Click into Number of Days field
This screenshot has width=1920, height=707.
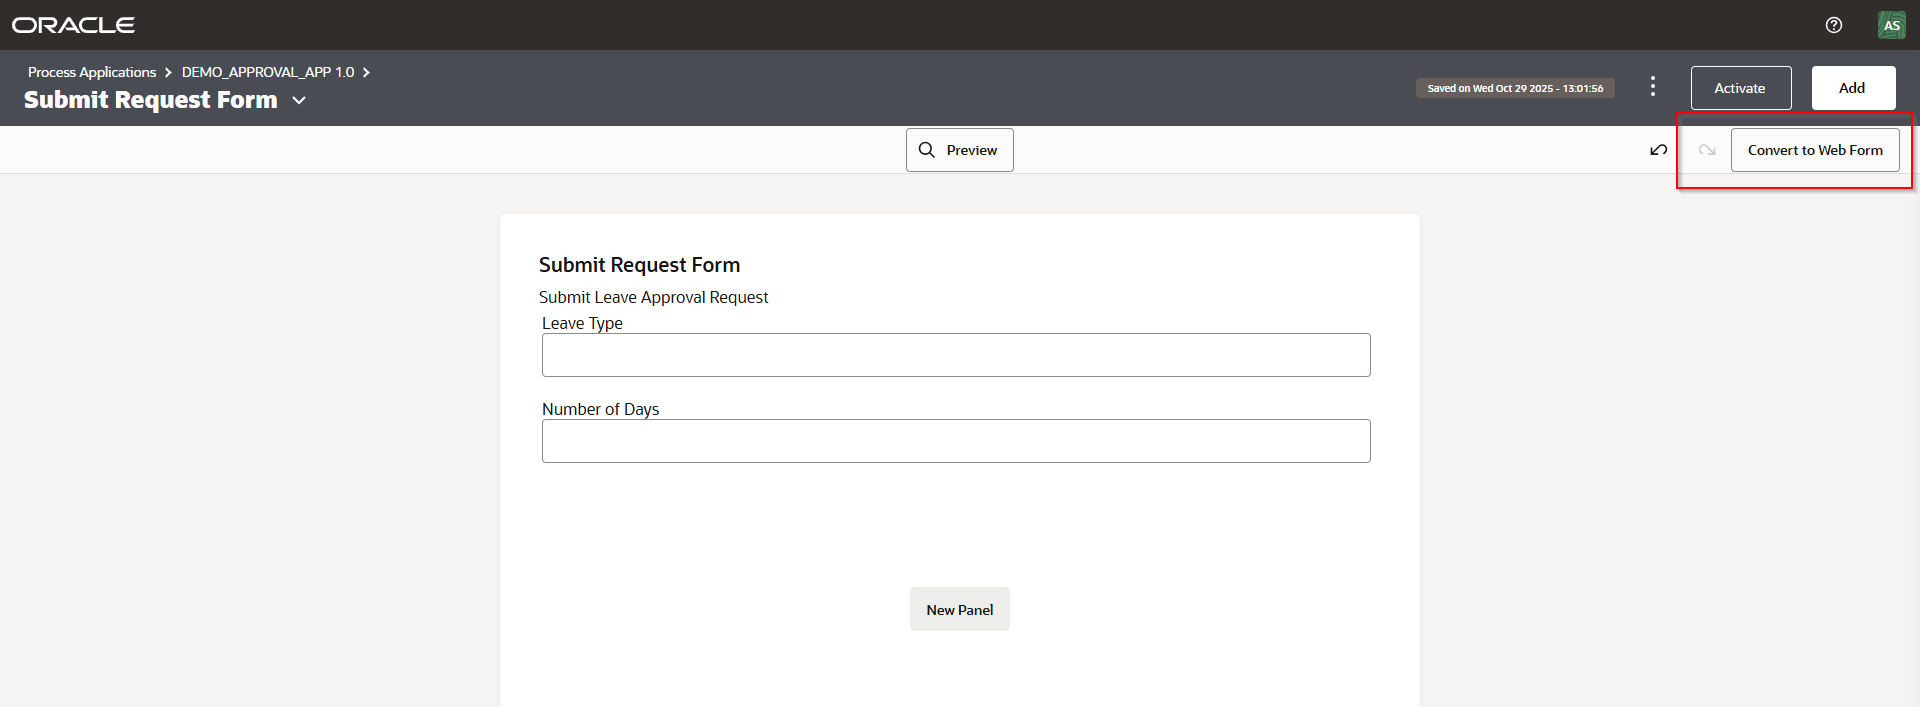955,441
